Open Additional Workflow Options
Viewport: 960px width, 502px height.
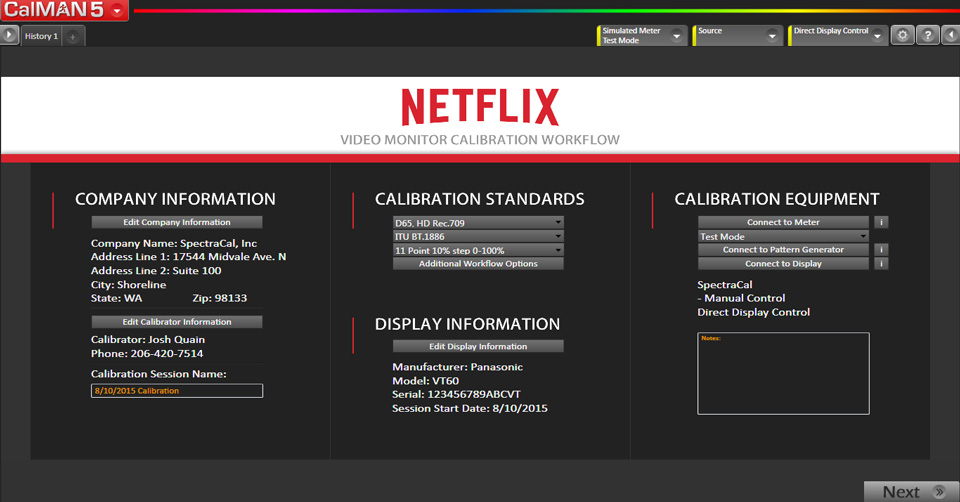click(478, 264)
